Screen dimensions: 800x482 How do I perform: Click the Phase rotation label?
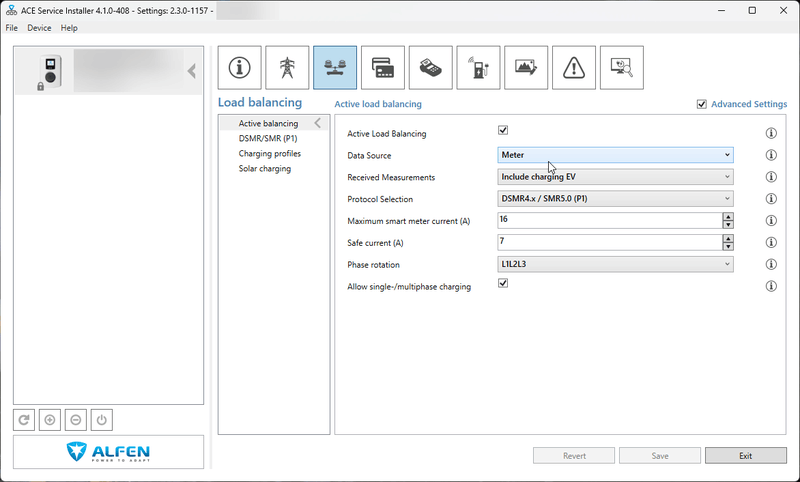pyautogui.click(x=373, y=265)
